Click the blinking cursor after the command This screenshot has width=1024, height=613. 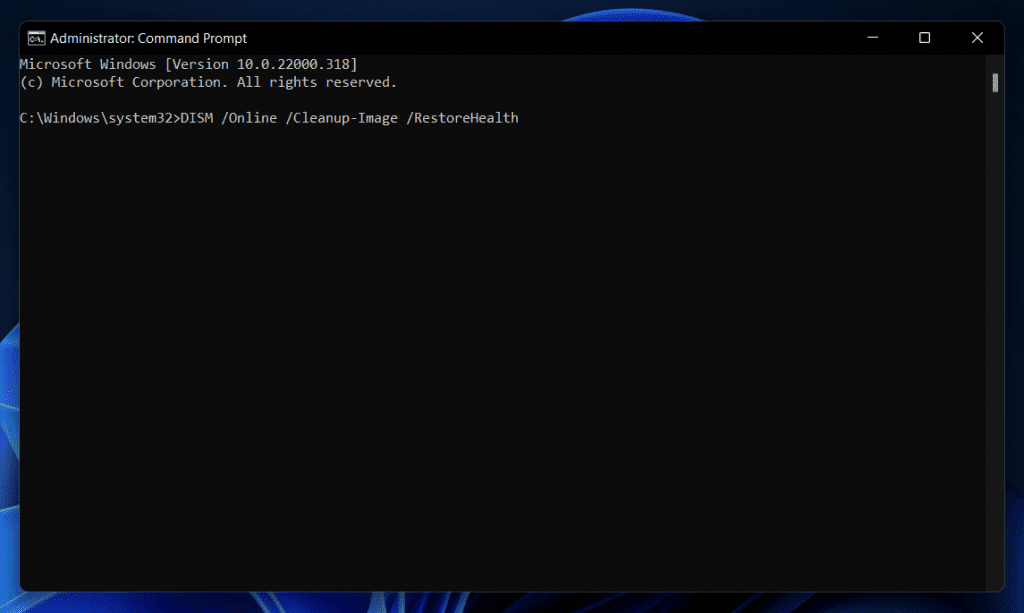pos(528,118)
